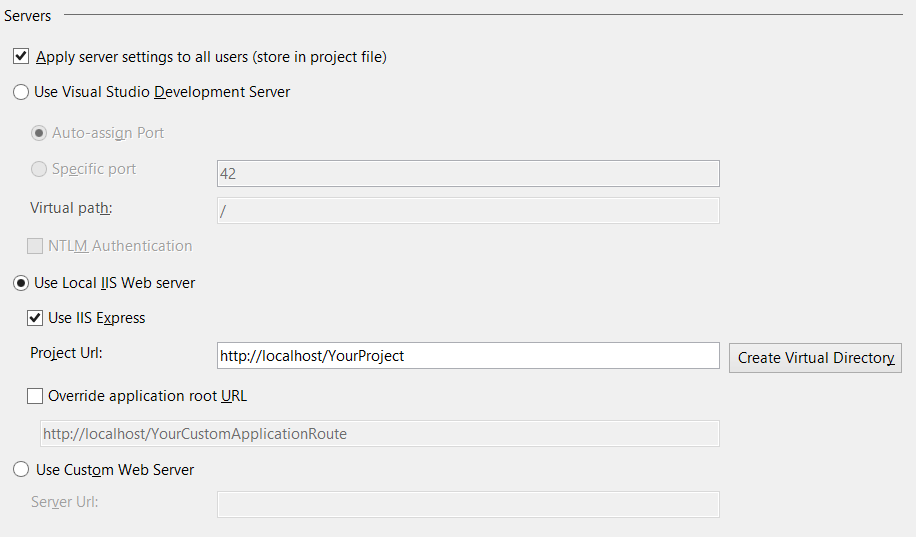Click the Virtual path text field

point(468,211)
